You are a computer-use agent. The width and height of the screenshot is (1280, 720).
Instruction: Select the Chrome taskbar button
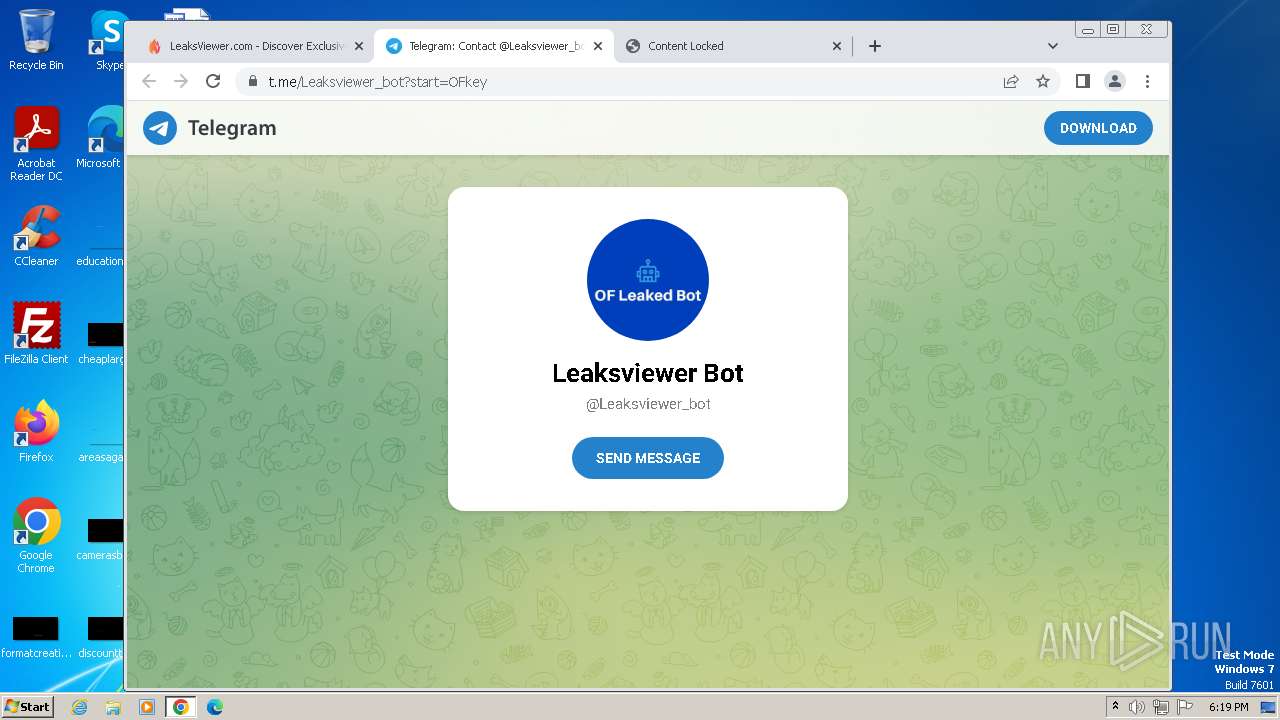181,707
